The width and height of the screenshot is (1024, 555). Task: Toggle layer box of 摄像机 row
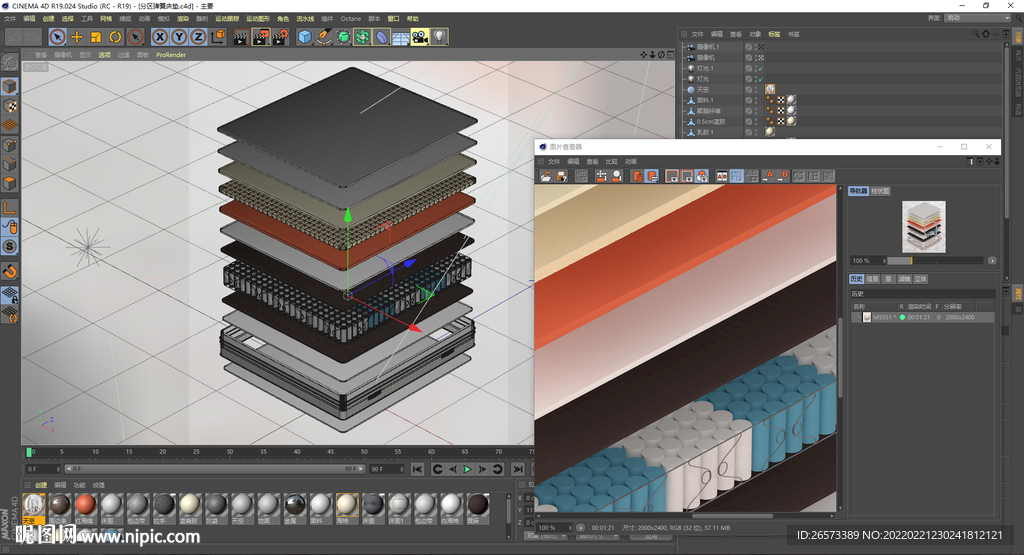point(749,57)
